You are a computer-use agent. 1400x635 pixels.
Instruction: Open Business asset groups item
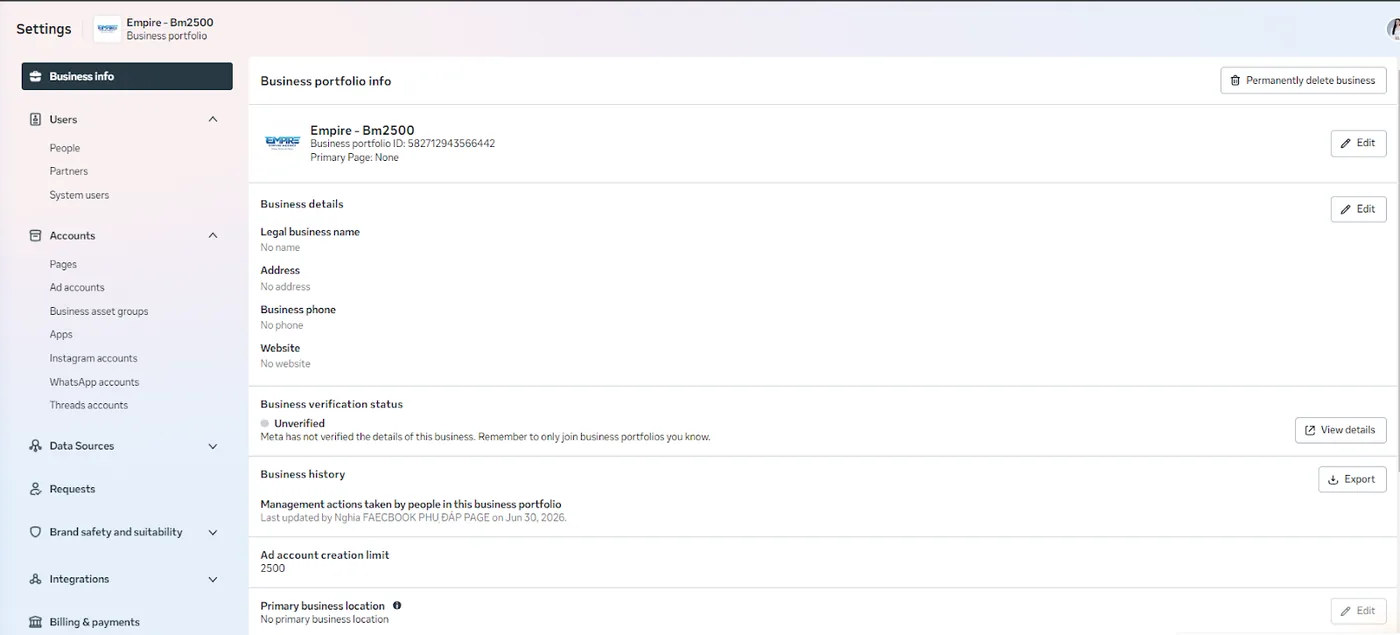point(99,311)
